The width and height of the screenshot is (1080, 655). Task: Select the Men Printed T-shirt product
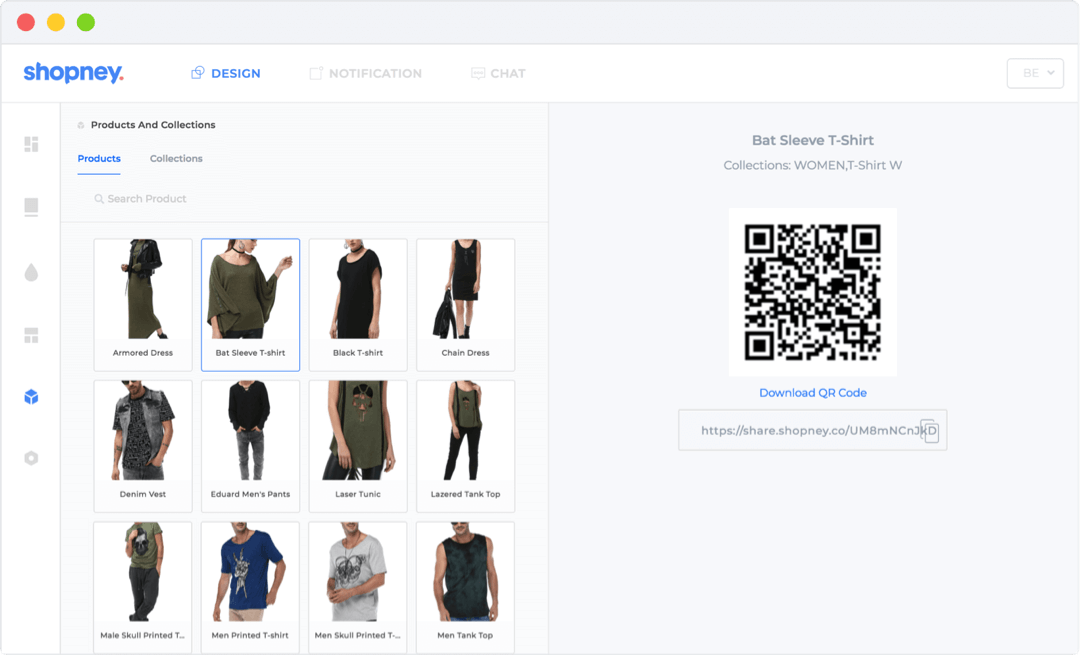click(x=251, y=587)
